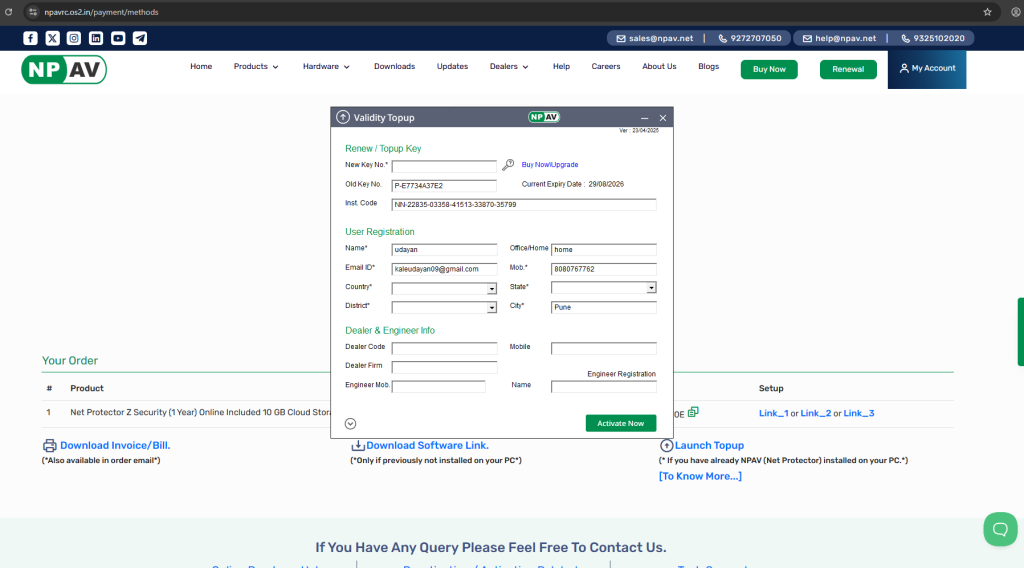Click the Download Invoice/Bill link
Image resolution: width=1024 pixels, height=568 pixels.
click(114, 445)
